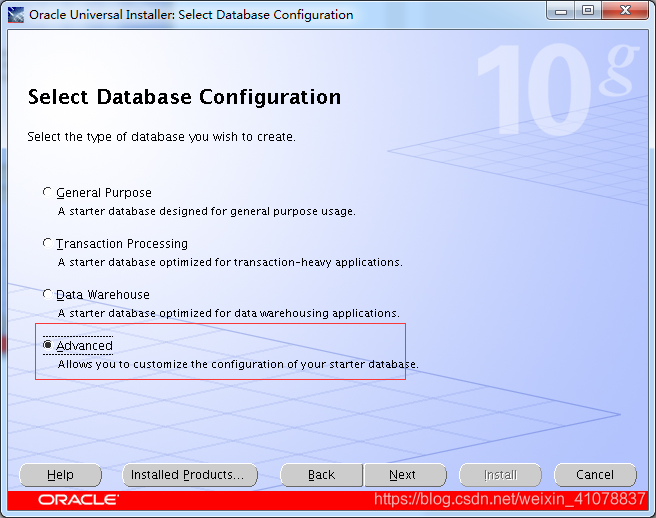Click the Oracle installer title bar icon
656x518 pixels.
coord(16,15)
